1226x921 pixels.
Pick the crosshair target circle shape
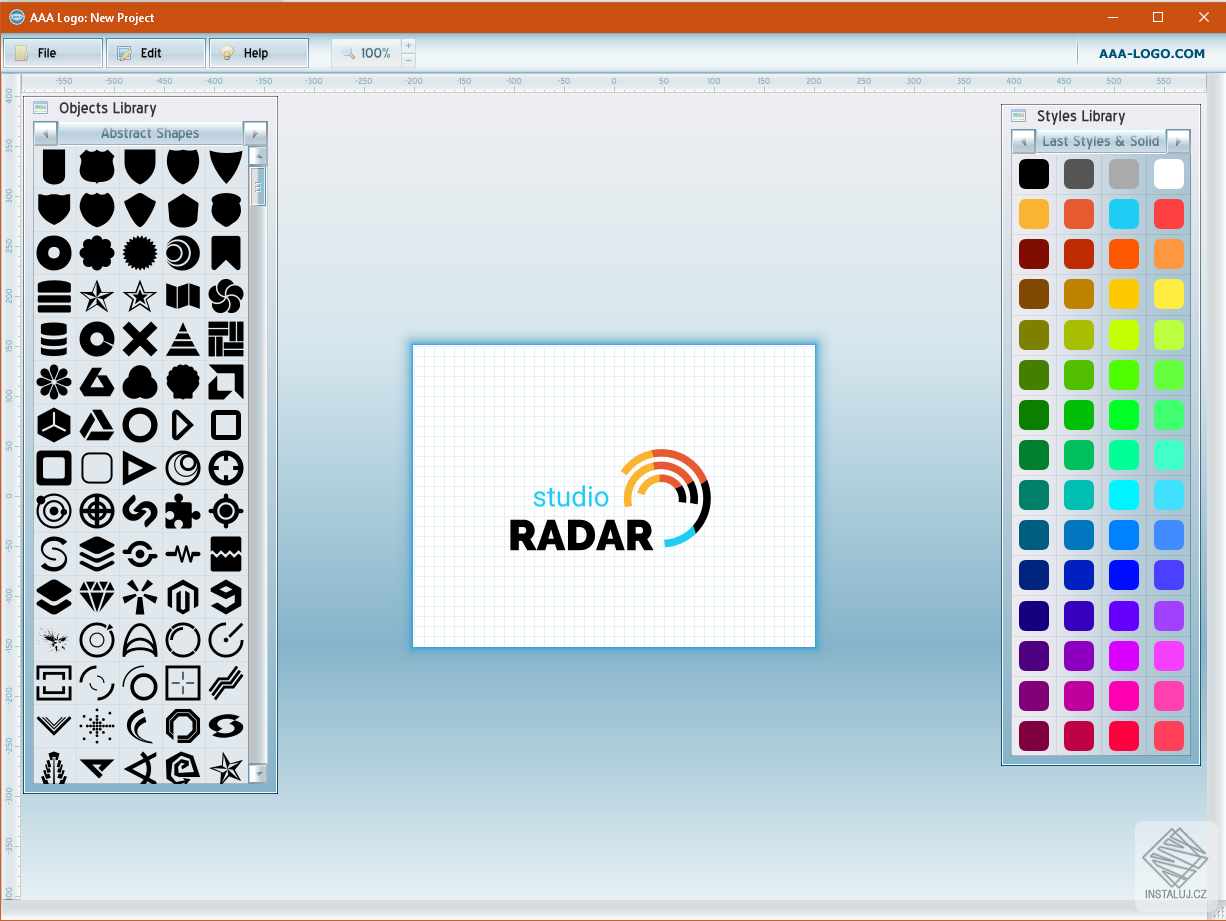97,511
